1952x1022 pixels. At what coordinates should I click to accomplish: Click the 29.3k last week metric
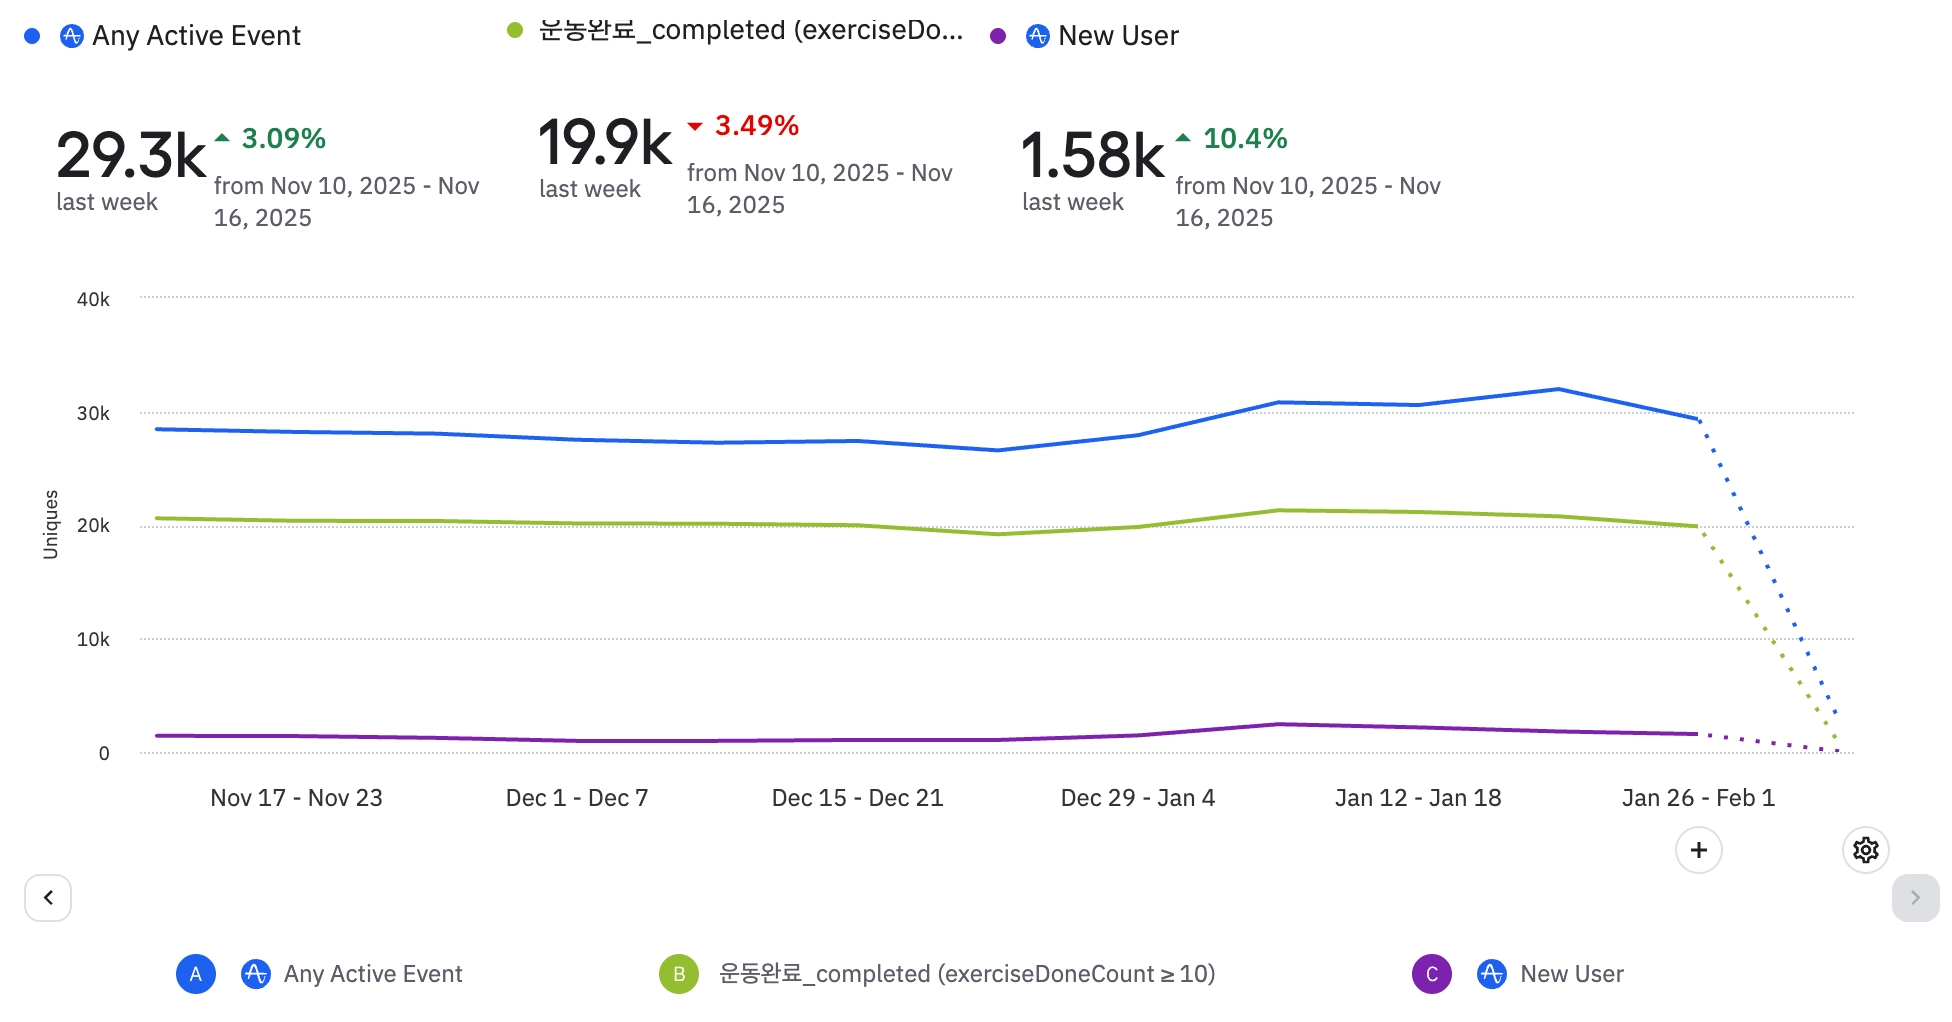click(x=131, y=156)
